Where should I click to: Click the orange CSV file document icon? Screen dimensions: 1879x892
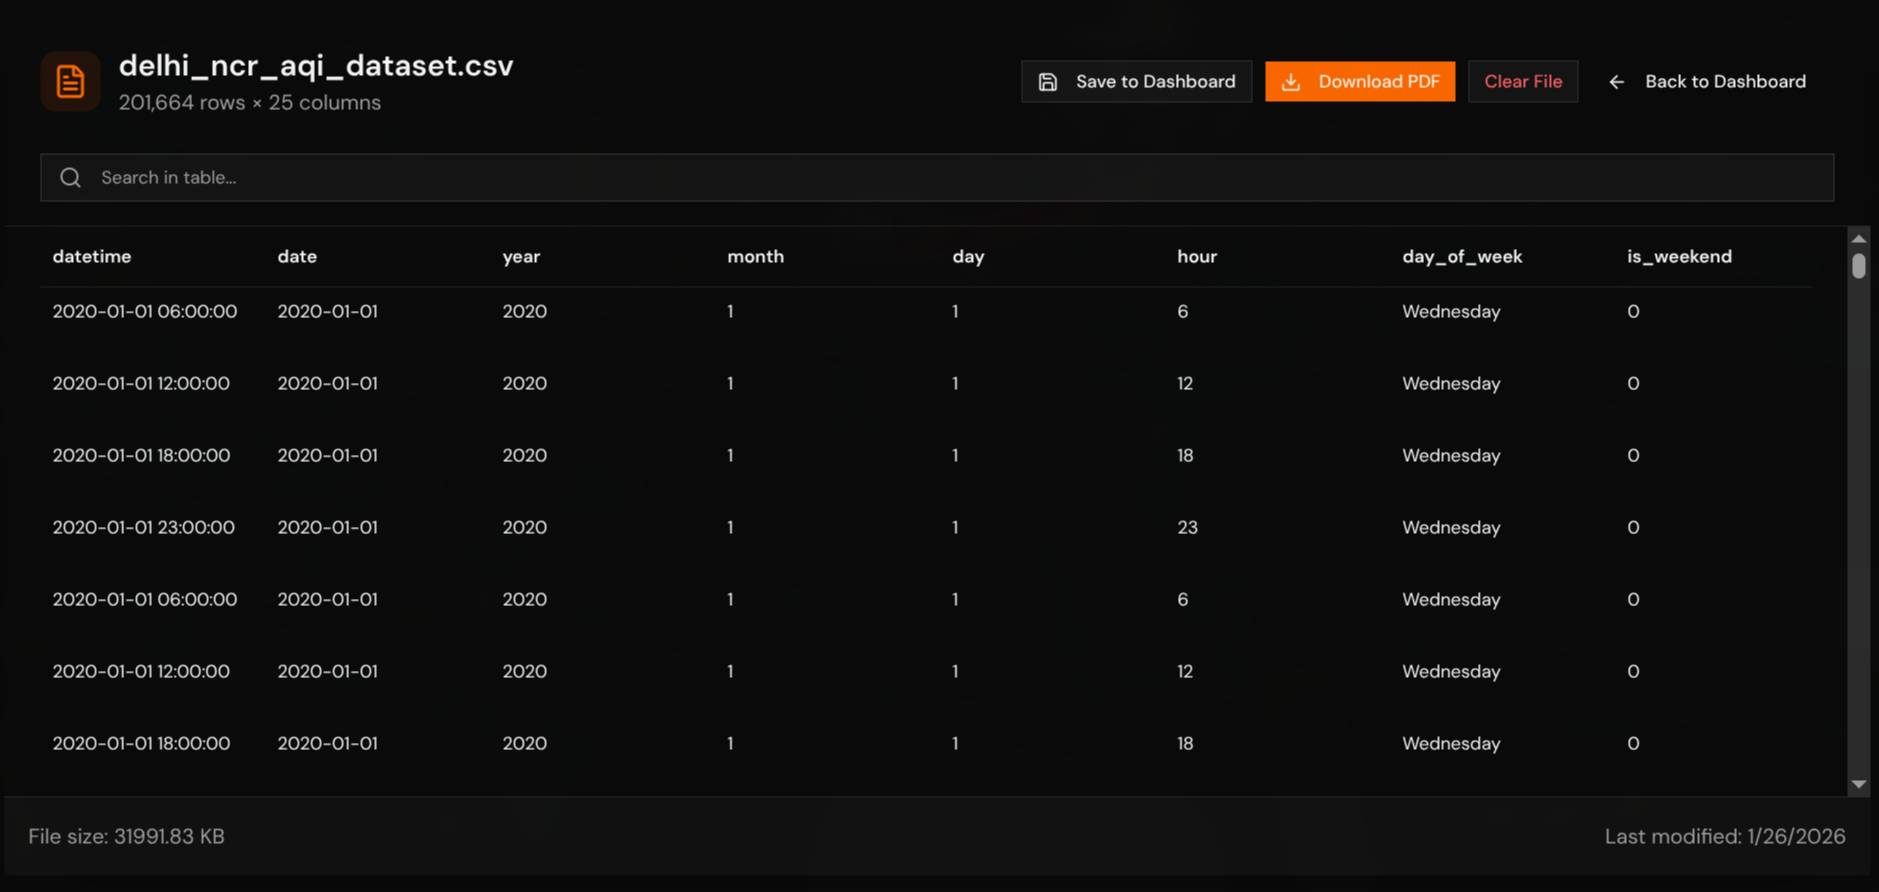pos(70,81)
